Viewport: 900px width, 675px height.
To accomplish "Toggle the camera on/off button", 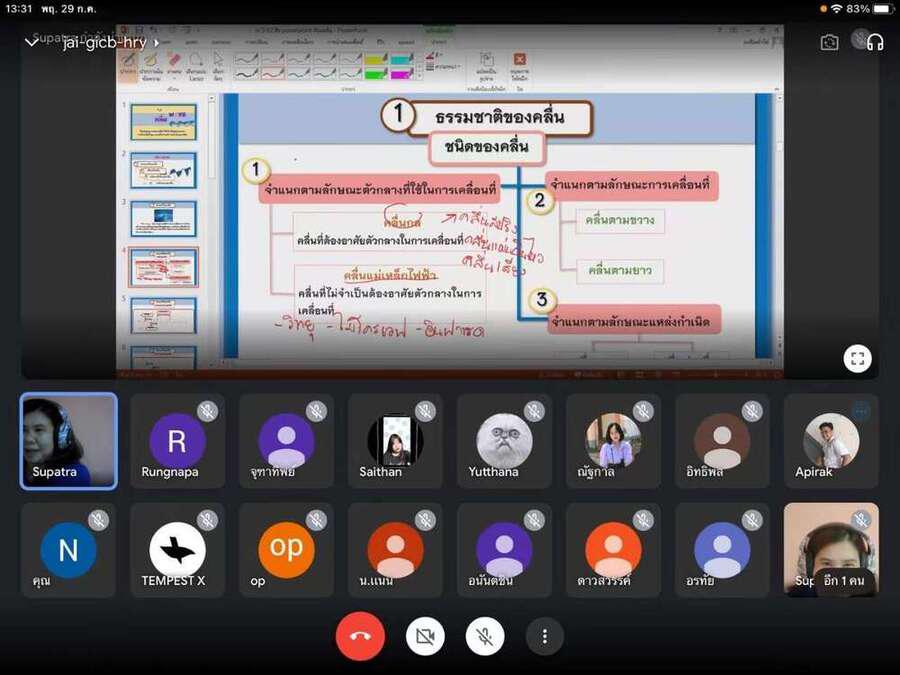I will (425, 636).
